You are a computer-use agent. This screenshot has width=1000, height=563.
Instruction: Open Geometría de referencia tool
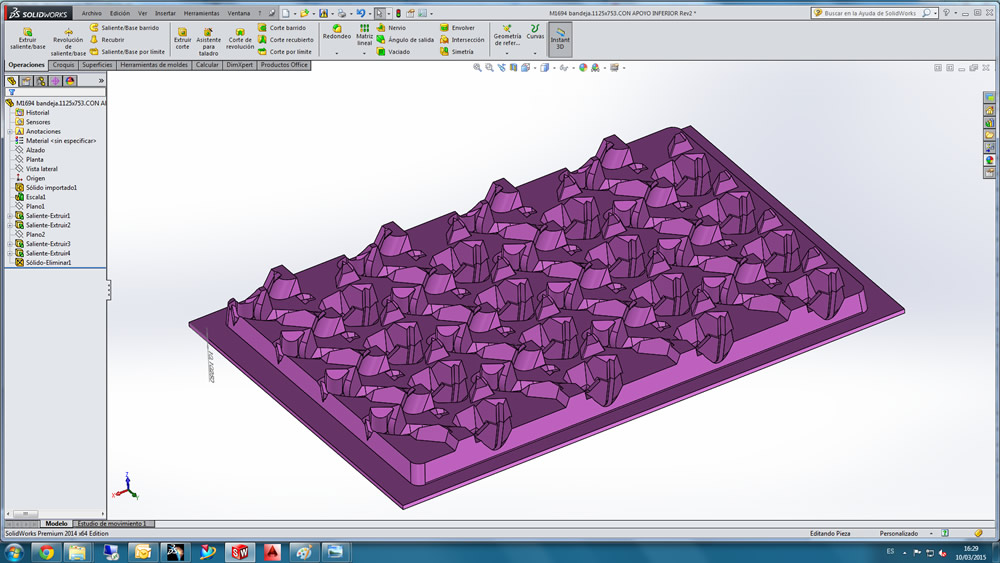coord(507,36)
